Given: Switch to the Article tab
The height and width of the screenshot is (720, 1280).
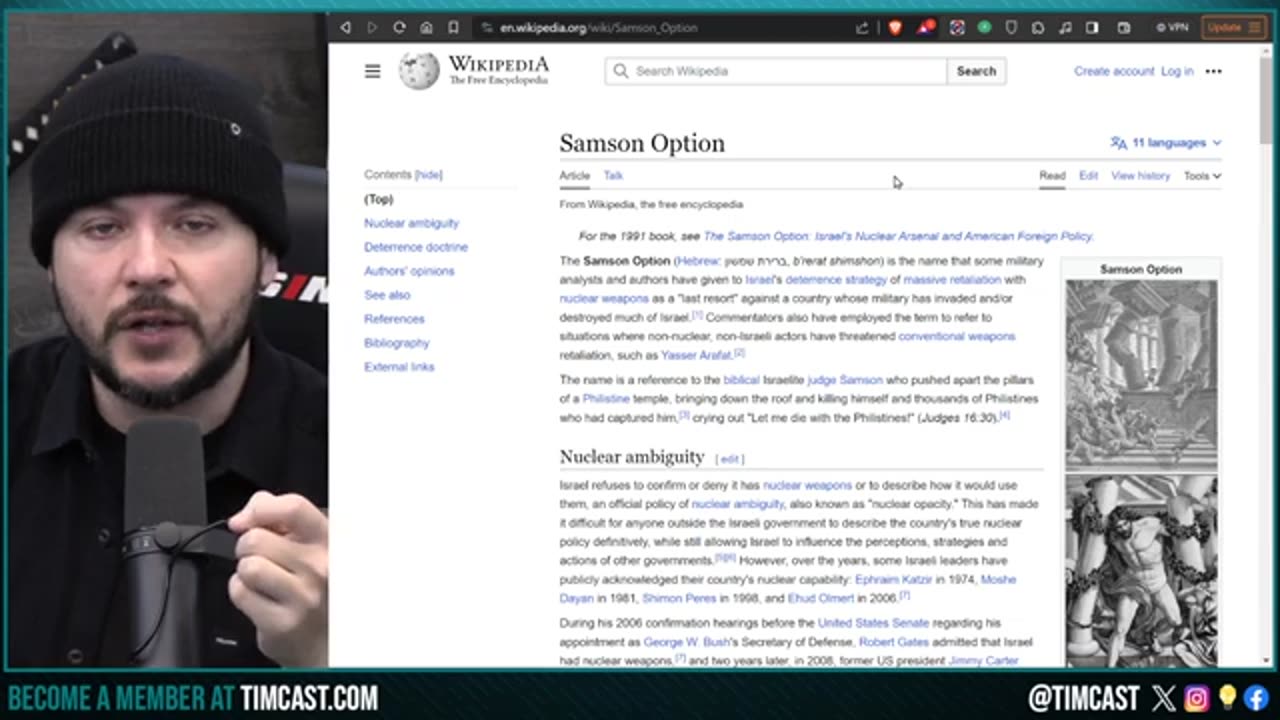Looking at the screenshot, I should [574, 176].
